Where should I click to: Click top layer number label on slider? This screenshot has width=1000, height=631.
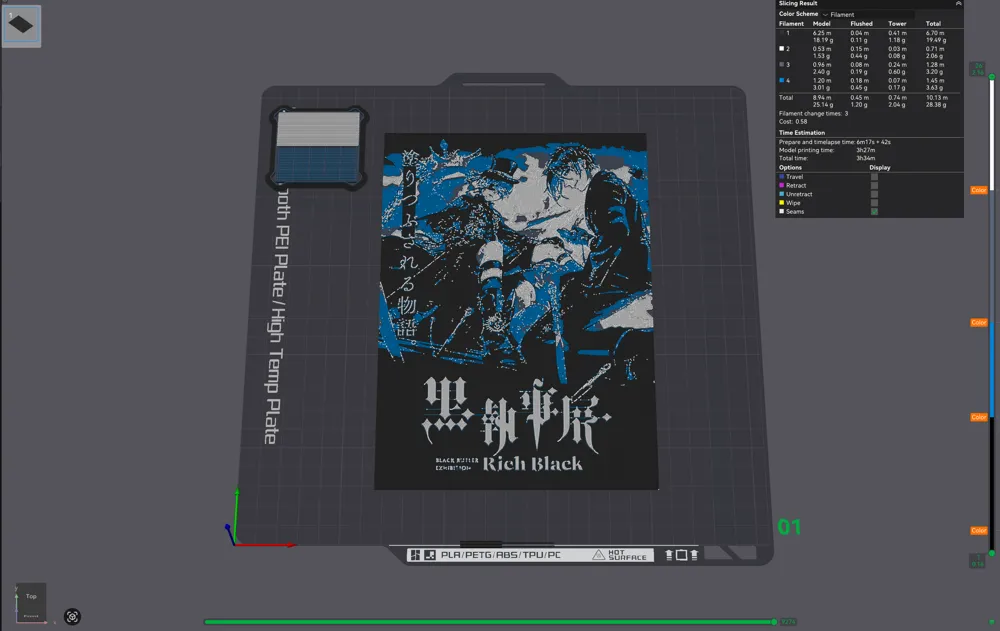977,69
